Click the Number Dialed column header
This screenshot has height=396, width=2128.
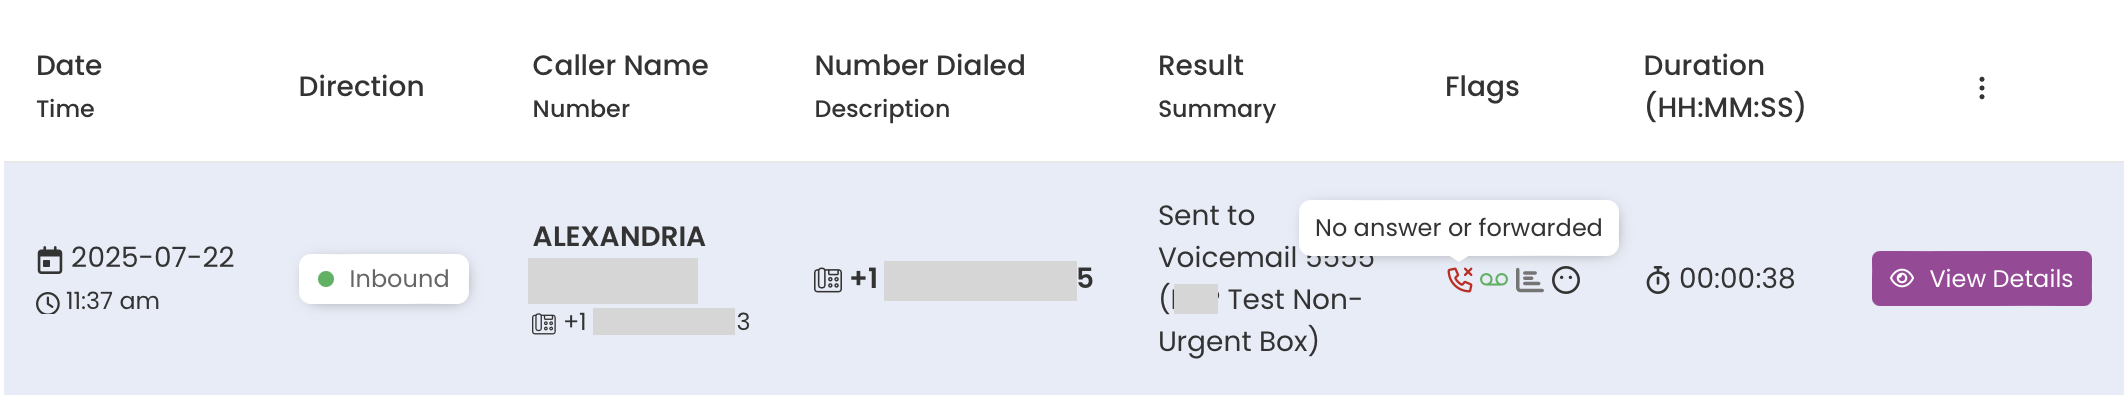coord(920,65)
